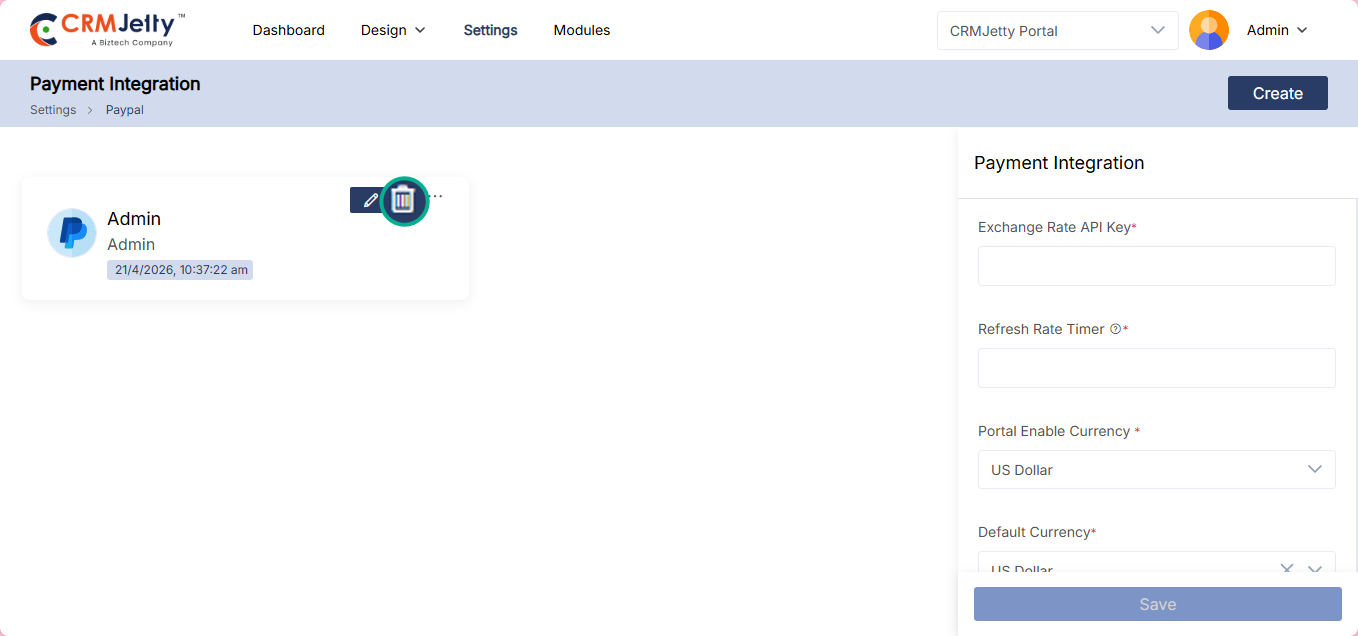Go to the Dashboard menu item
This screenshot has height=636, width=1358.
point(288,30)
